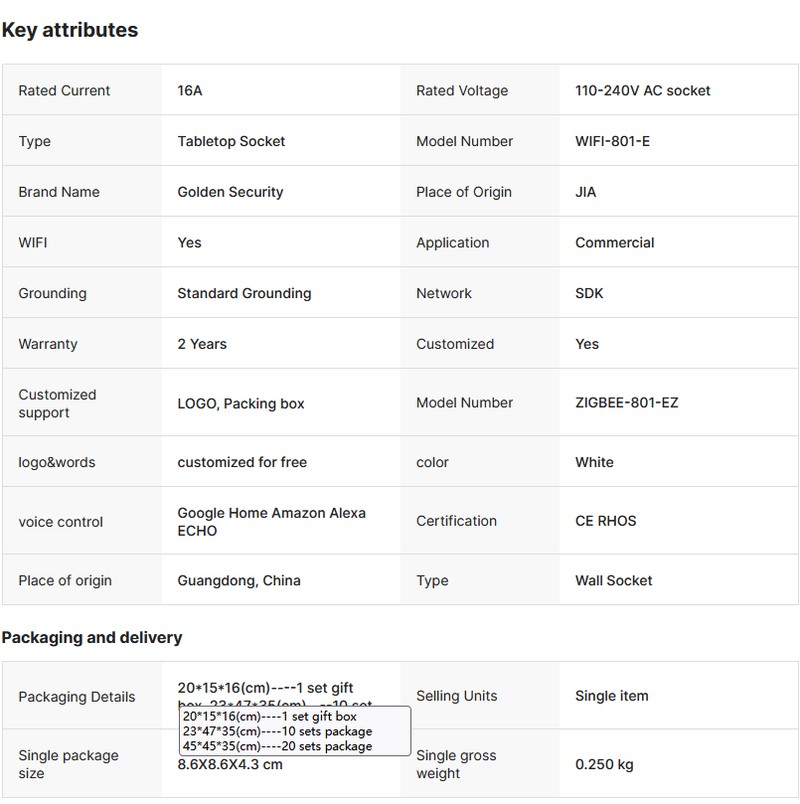
Task: Click the Key attributes heading
Action: 70,30
